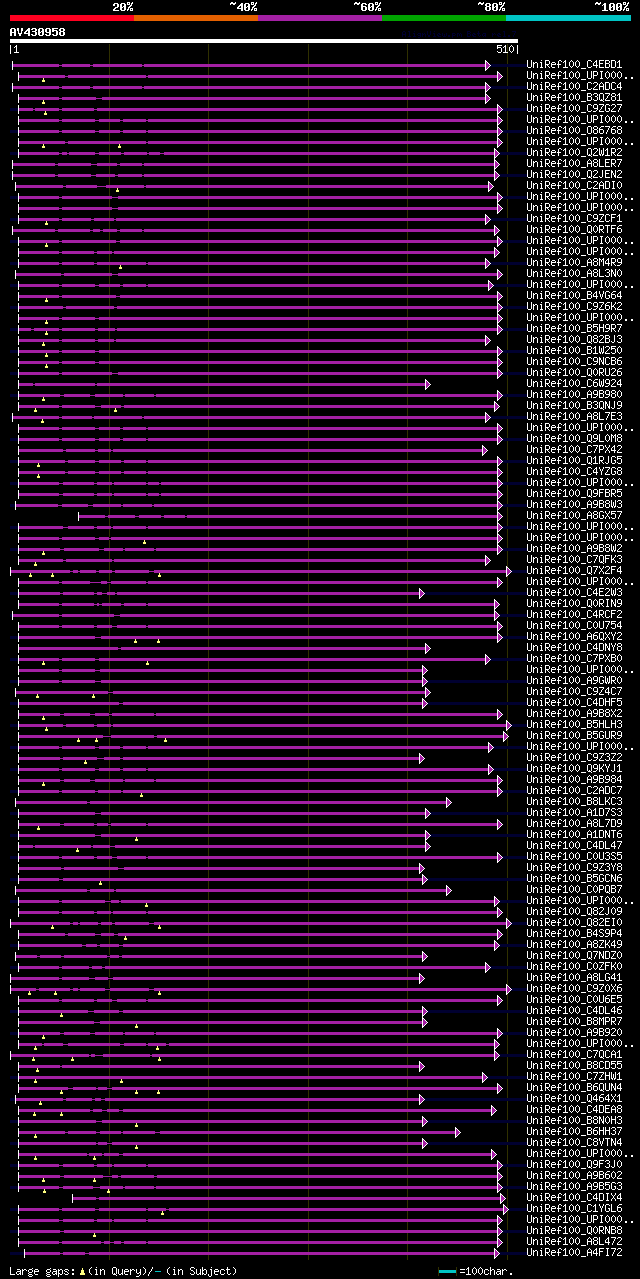Select the UniRef100_Q82EI0 label
The width and height of the screenshot is (640, 1279).
coord(574,923)
